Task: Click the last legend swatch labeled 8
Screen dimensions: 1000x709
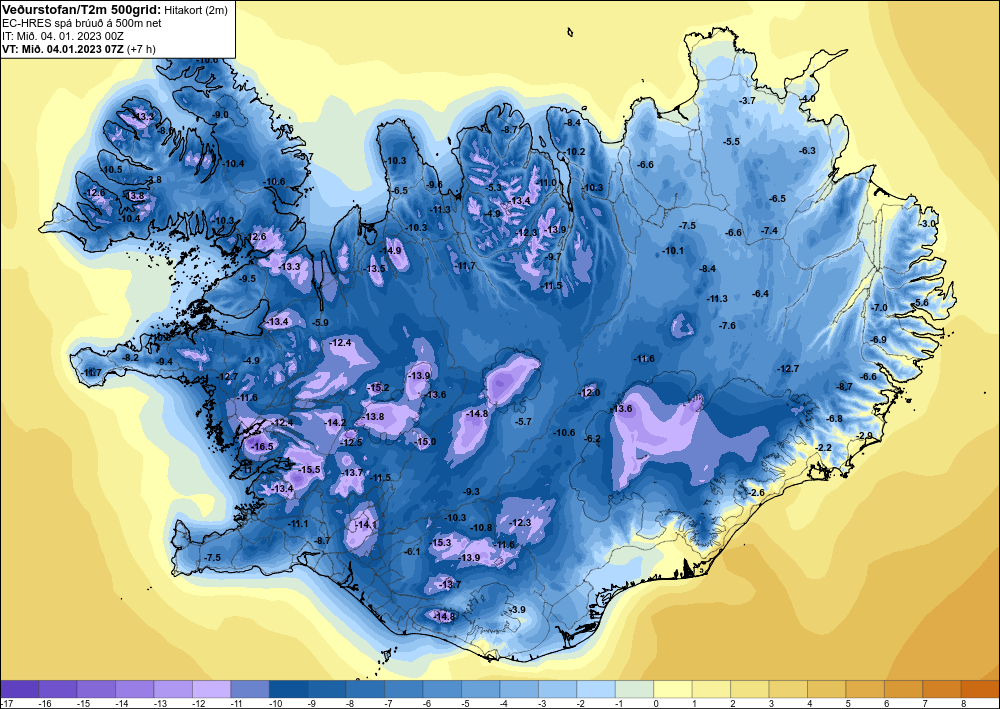Action: click(981, 689)
